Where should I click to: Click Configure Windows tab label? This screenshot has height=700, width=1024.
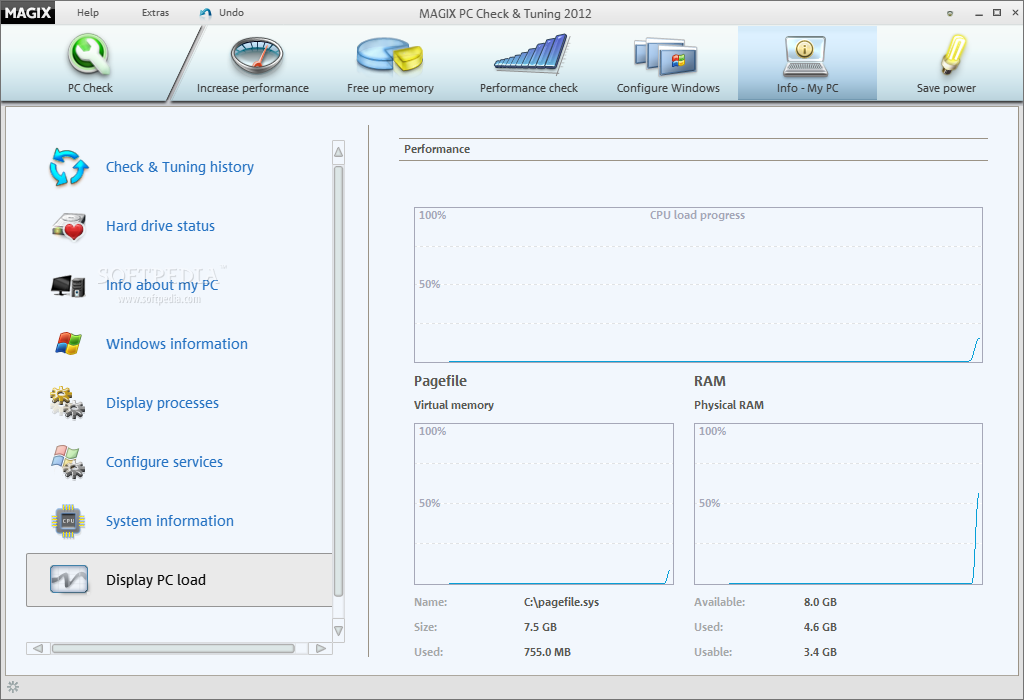pos(668,88)
